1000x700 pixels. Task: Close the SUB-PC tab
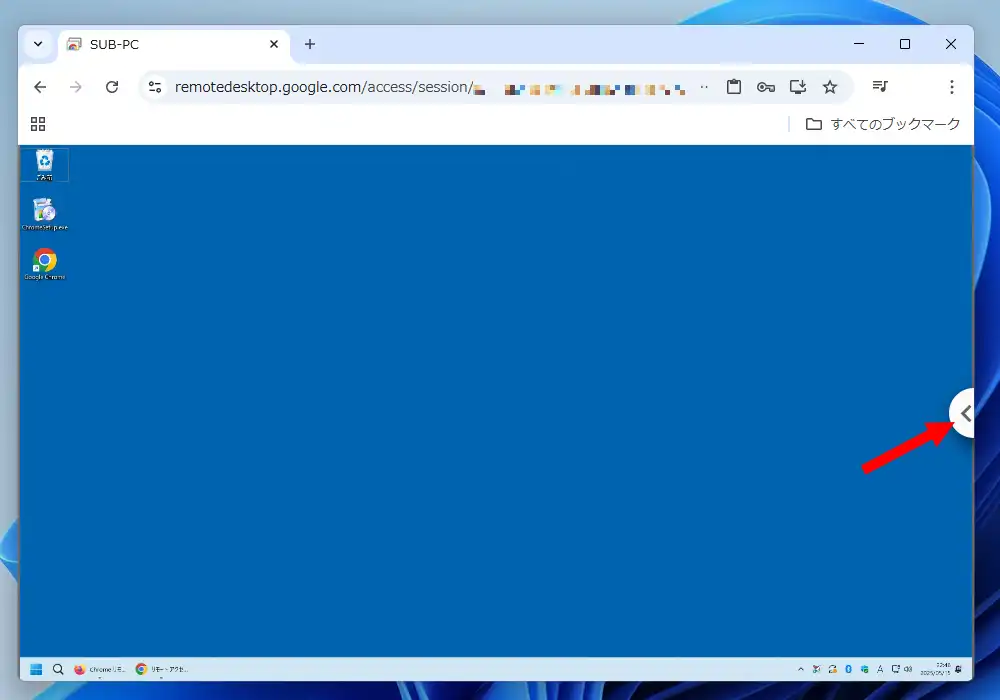point(274,44)
